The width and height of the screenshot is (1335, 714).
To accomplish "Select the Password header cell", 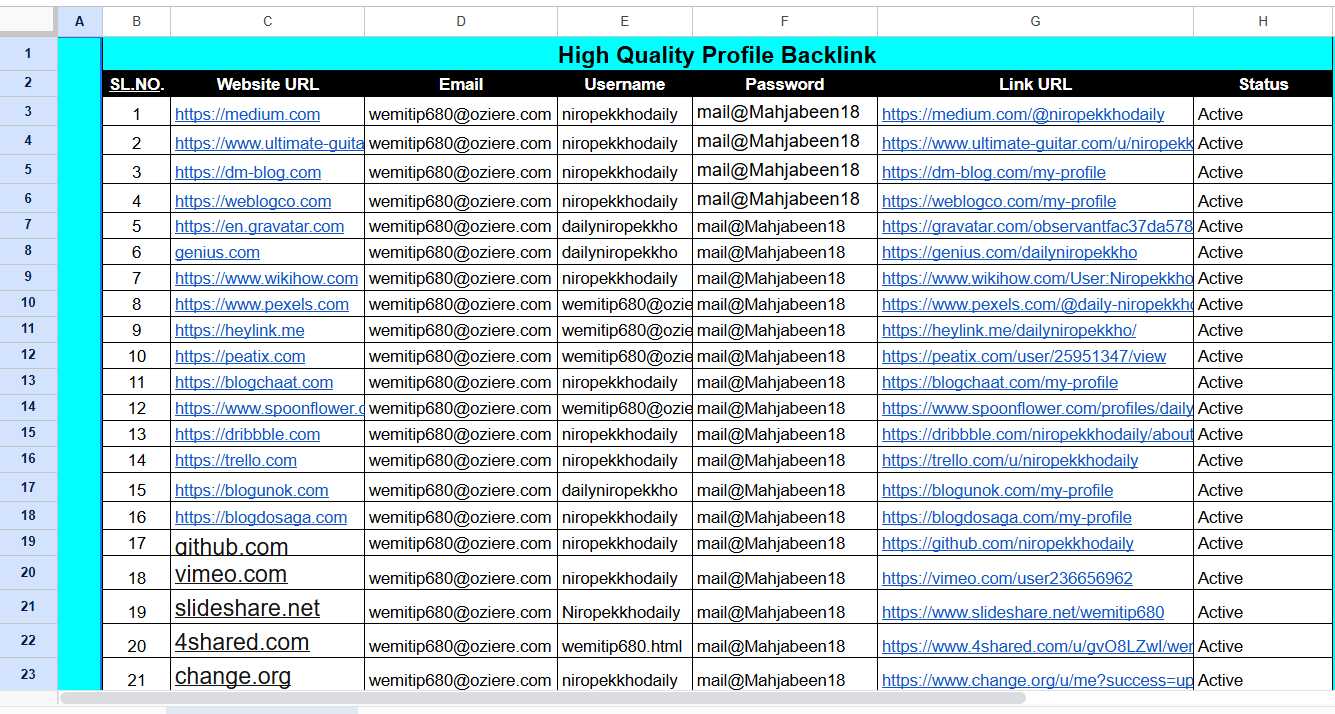I will coord(785,84).
